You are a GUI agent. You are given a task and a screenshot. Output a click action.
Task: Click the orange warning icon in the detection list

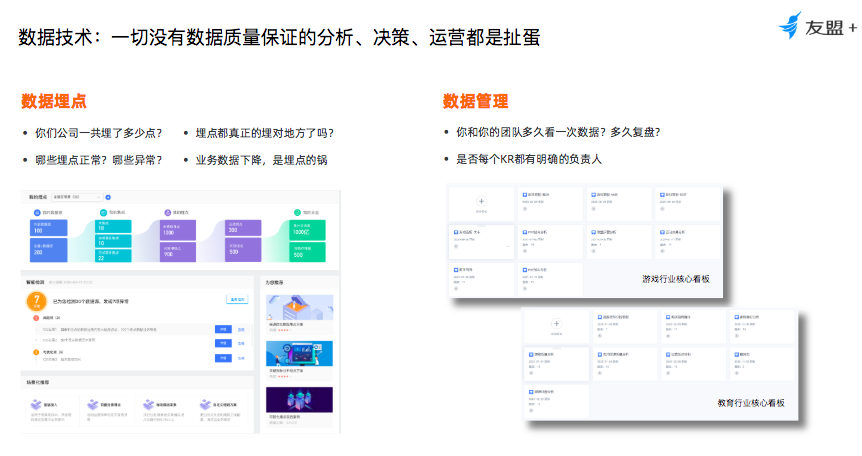pos(36,352)
